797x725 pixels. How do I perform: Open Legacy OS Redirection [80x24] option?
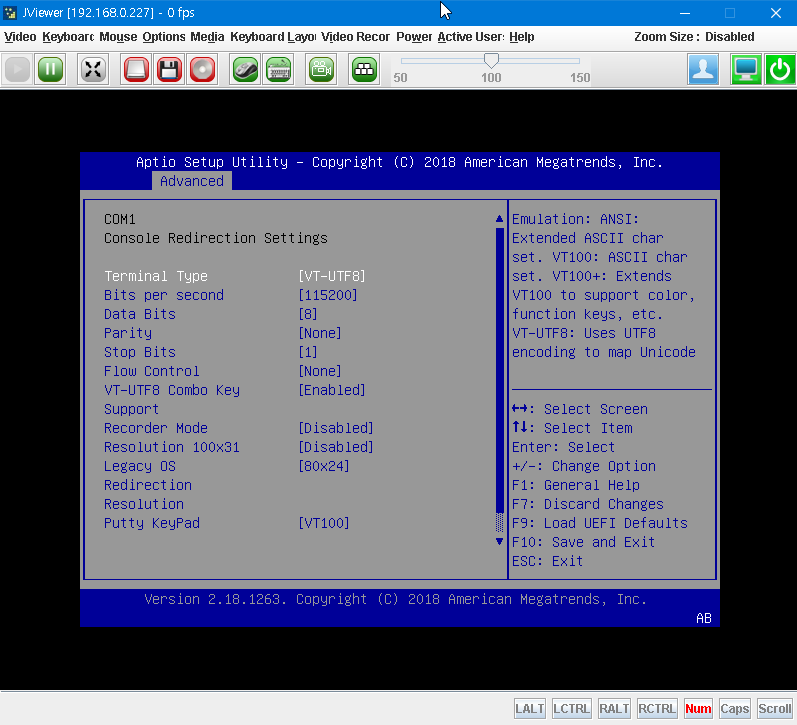coord(324,466)
